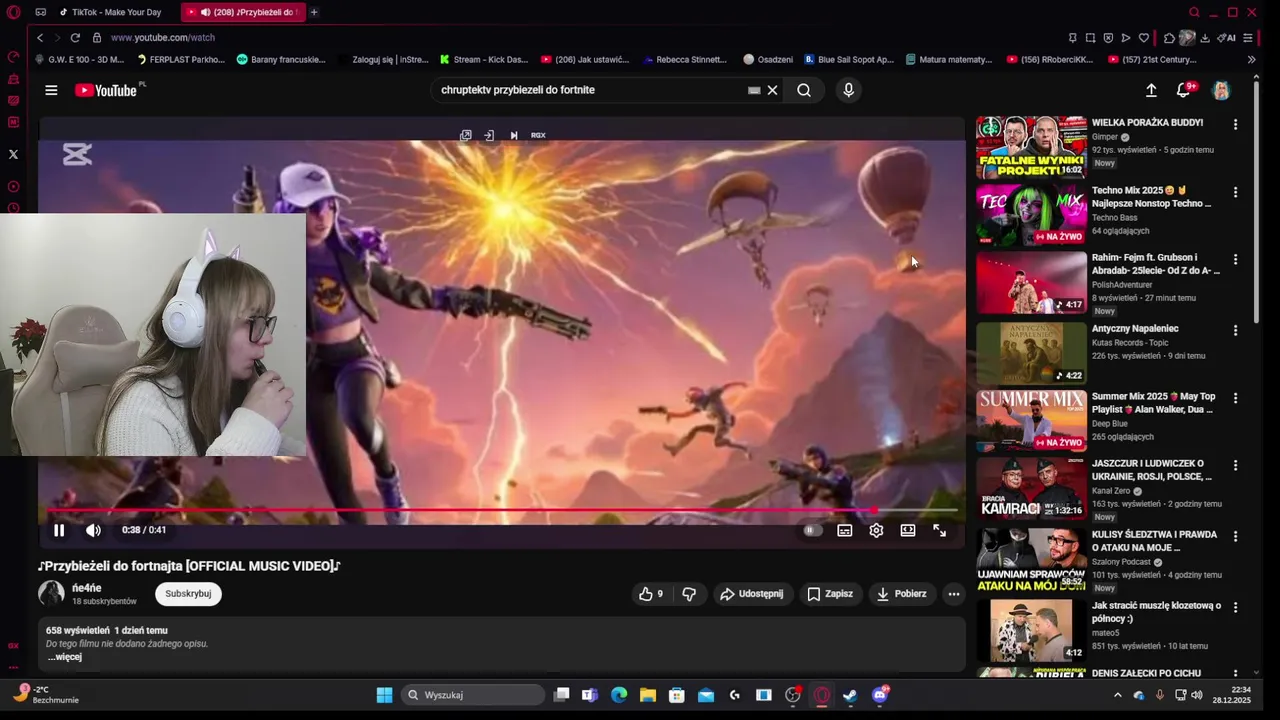
Task: Open the YouTube guide hamburger menu
Action: (x=51, y=90)
